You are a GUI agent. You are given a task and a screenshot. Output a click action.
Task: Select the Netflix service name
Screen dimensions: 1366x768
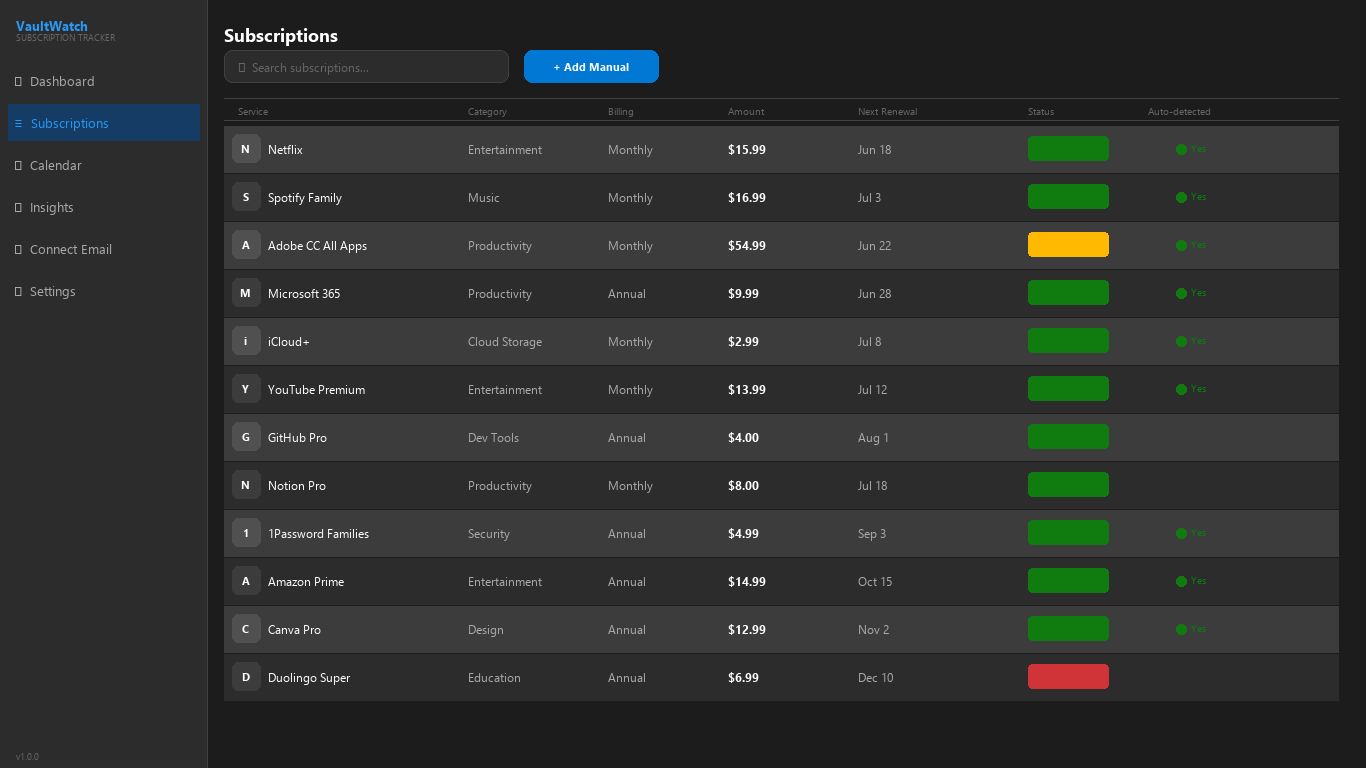tap(285, 150)
